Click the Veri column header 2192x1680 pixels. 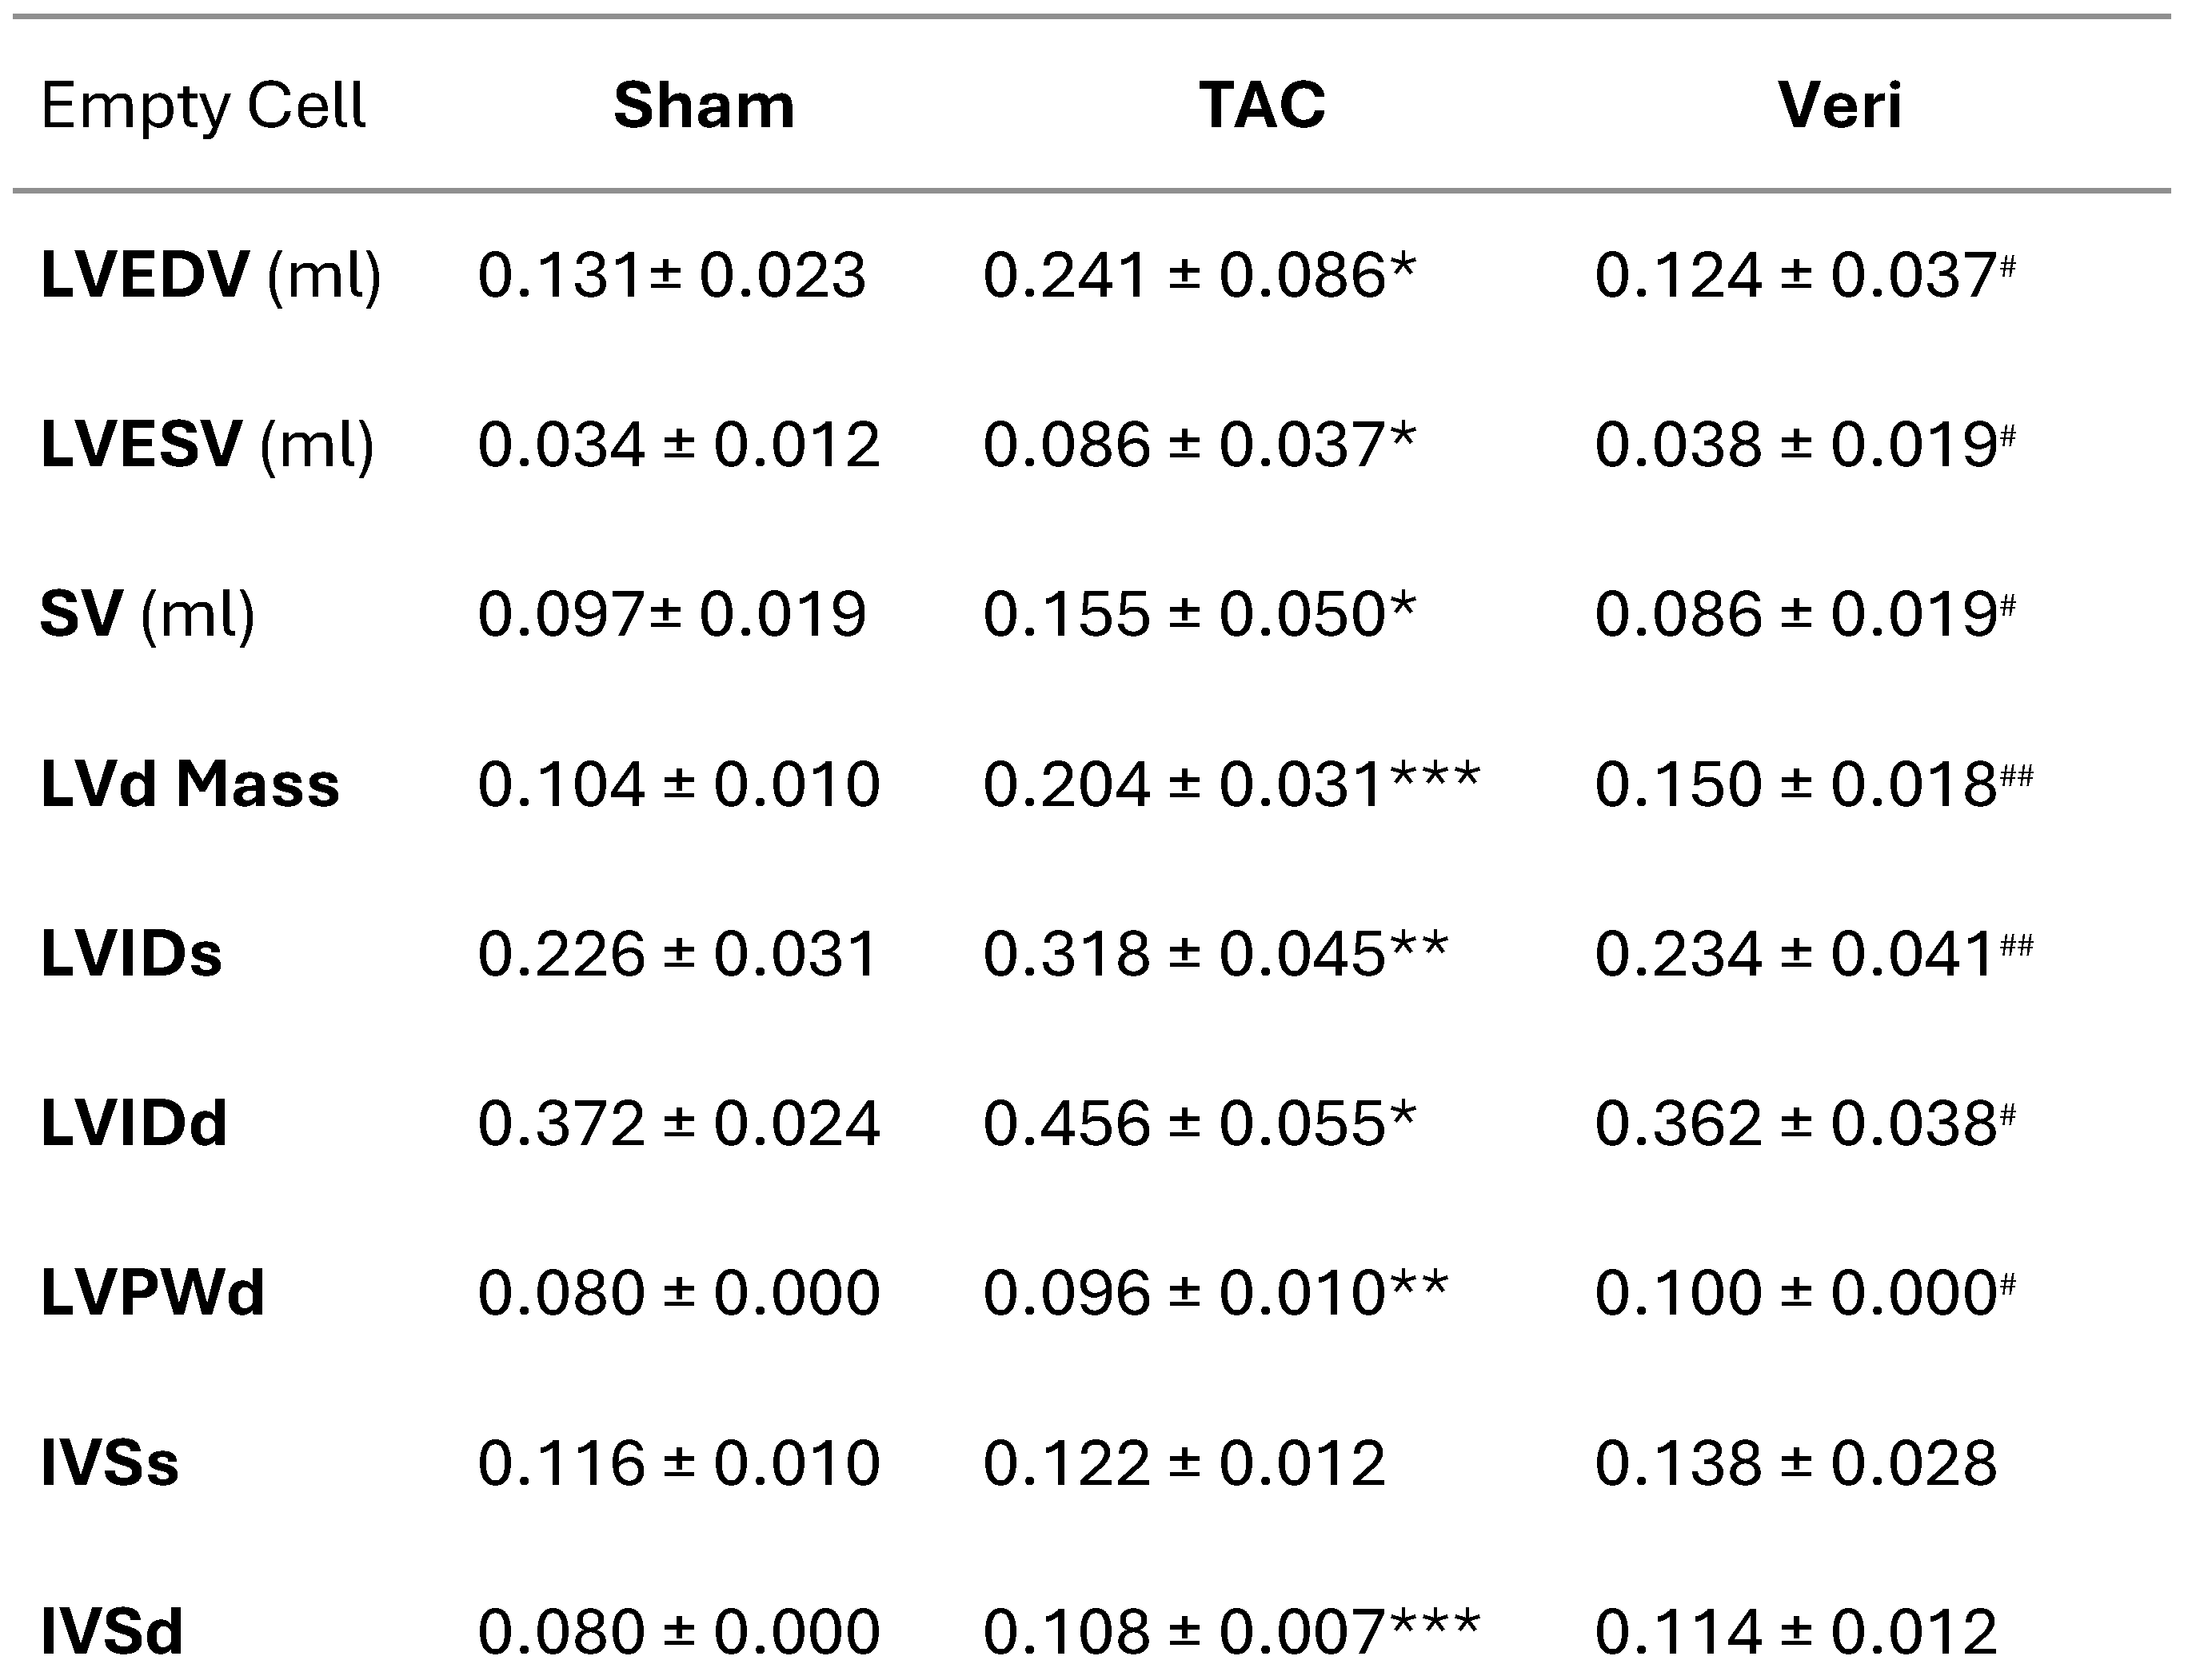click(1839, 105)
